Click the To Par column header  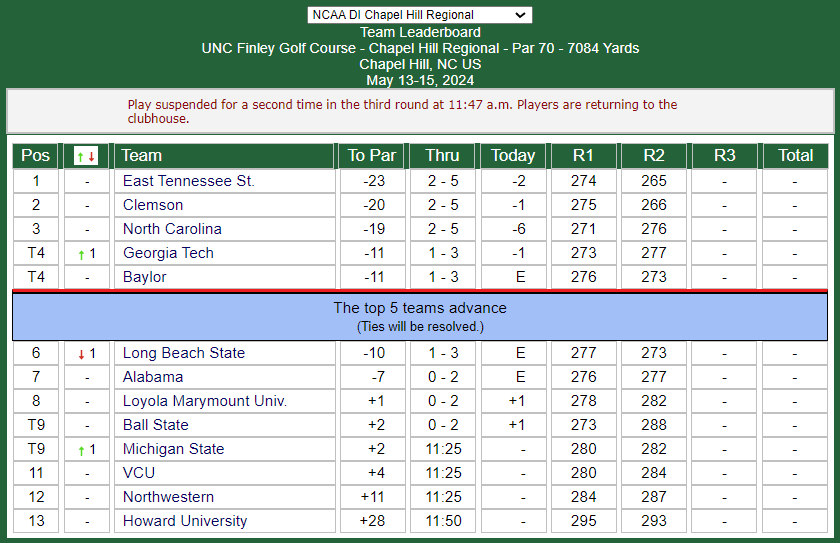click(x=372, y=156)
